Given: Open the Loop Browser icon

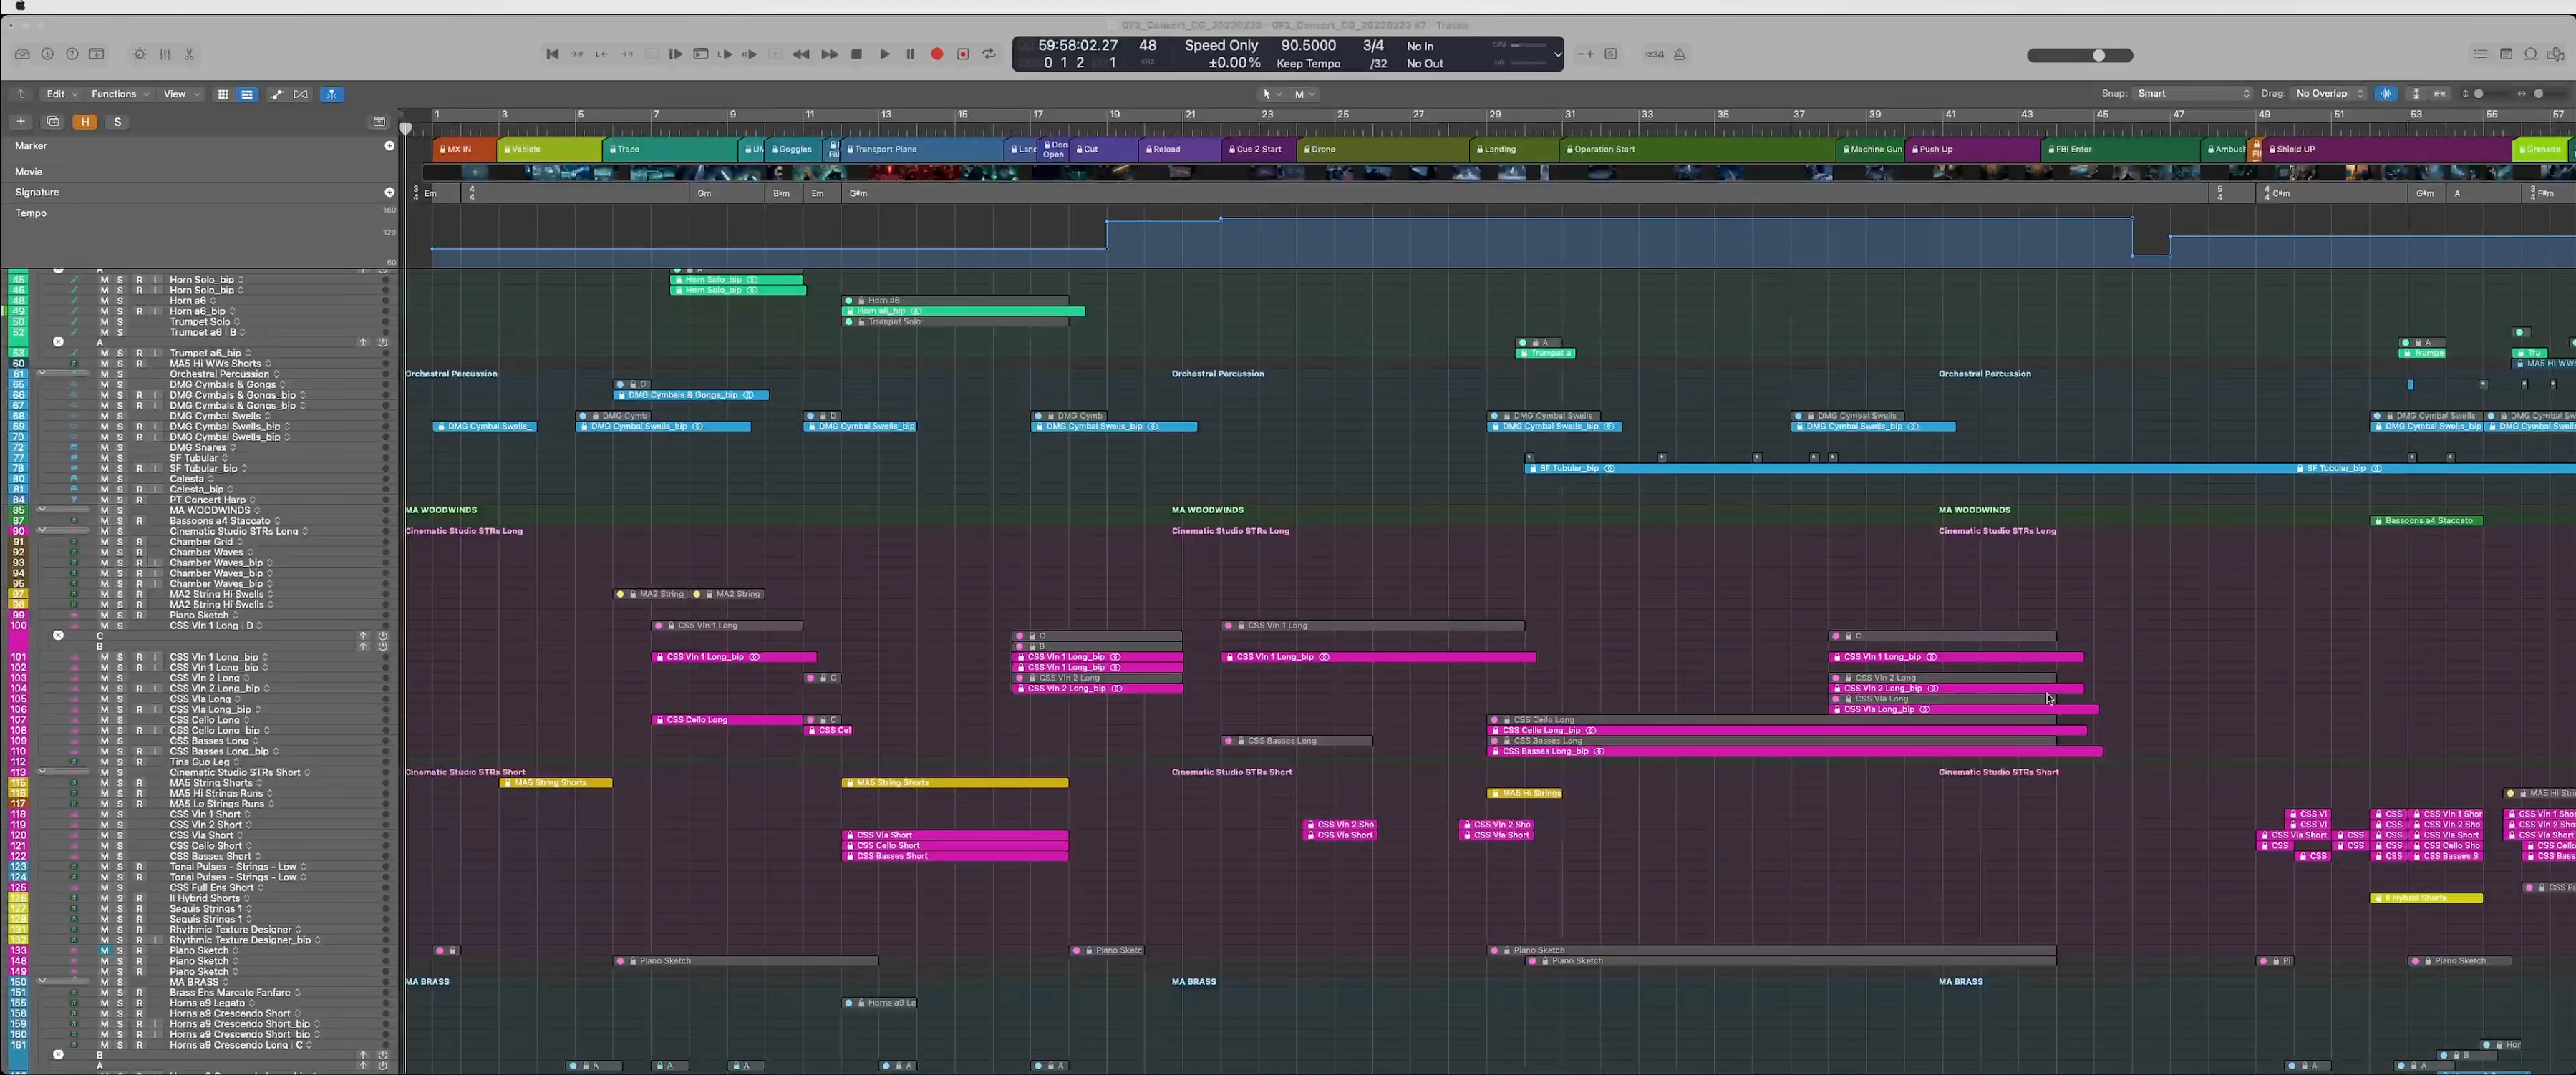Looking at the screenshot, I should click(x=2530, y=54).
